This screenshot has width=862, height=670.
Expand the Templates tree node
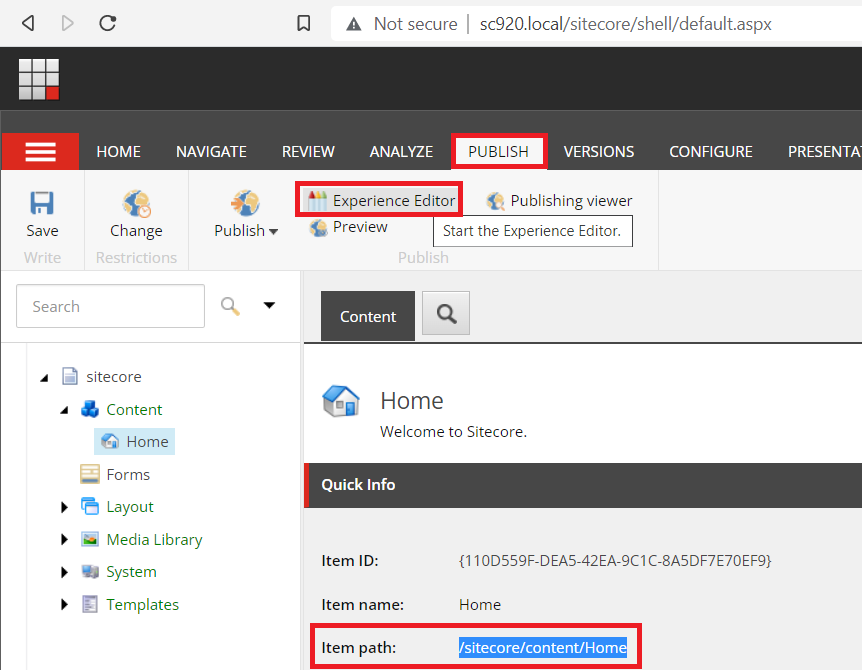(x=65, y=605)
